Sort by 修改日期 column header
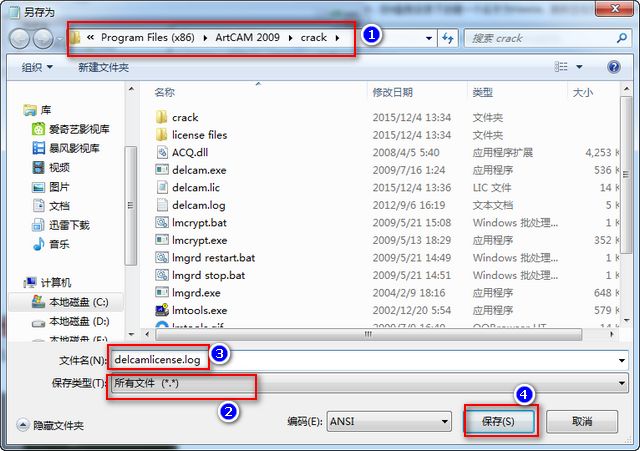 coord(392,92)
